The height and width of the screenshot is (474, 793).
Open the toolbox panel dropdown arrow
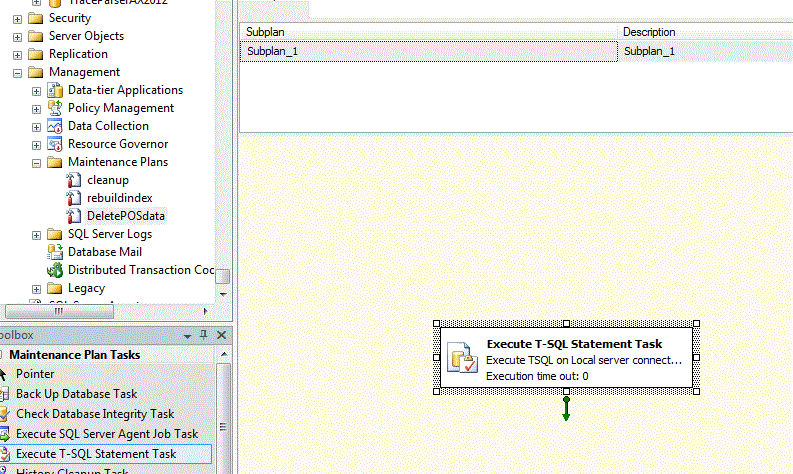point(187,335)
